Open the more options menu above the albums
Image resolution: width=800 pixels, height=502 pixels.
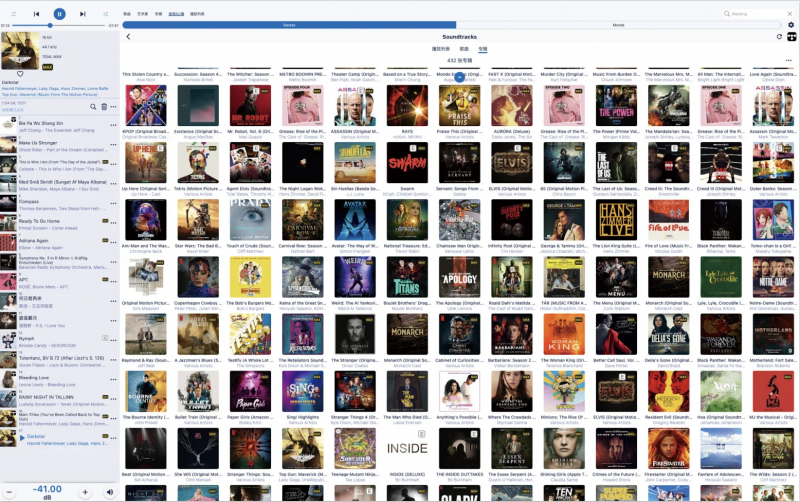788,60
